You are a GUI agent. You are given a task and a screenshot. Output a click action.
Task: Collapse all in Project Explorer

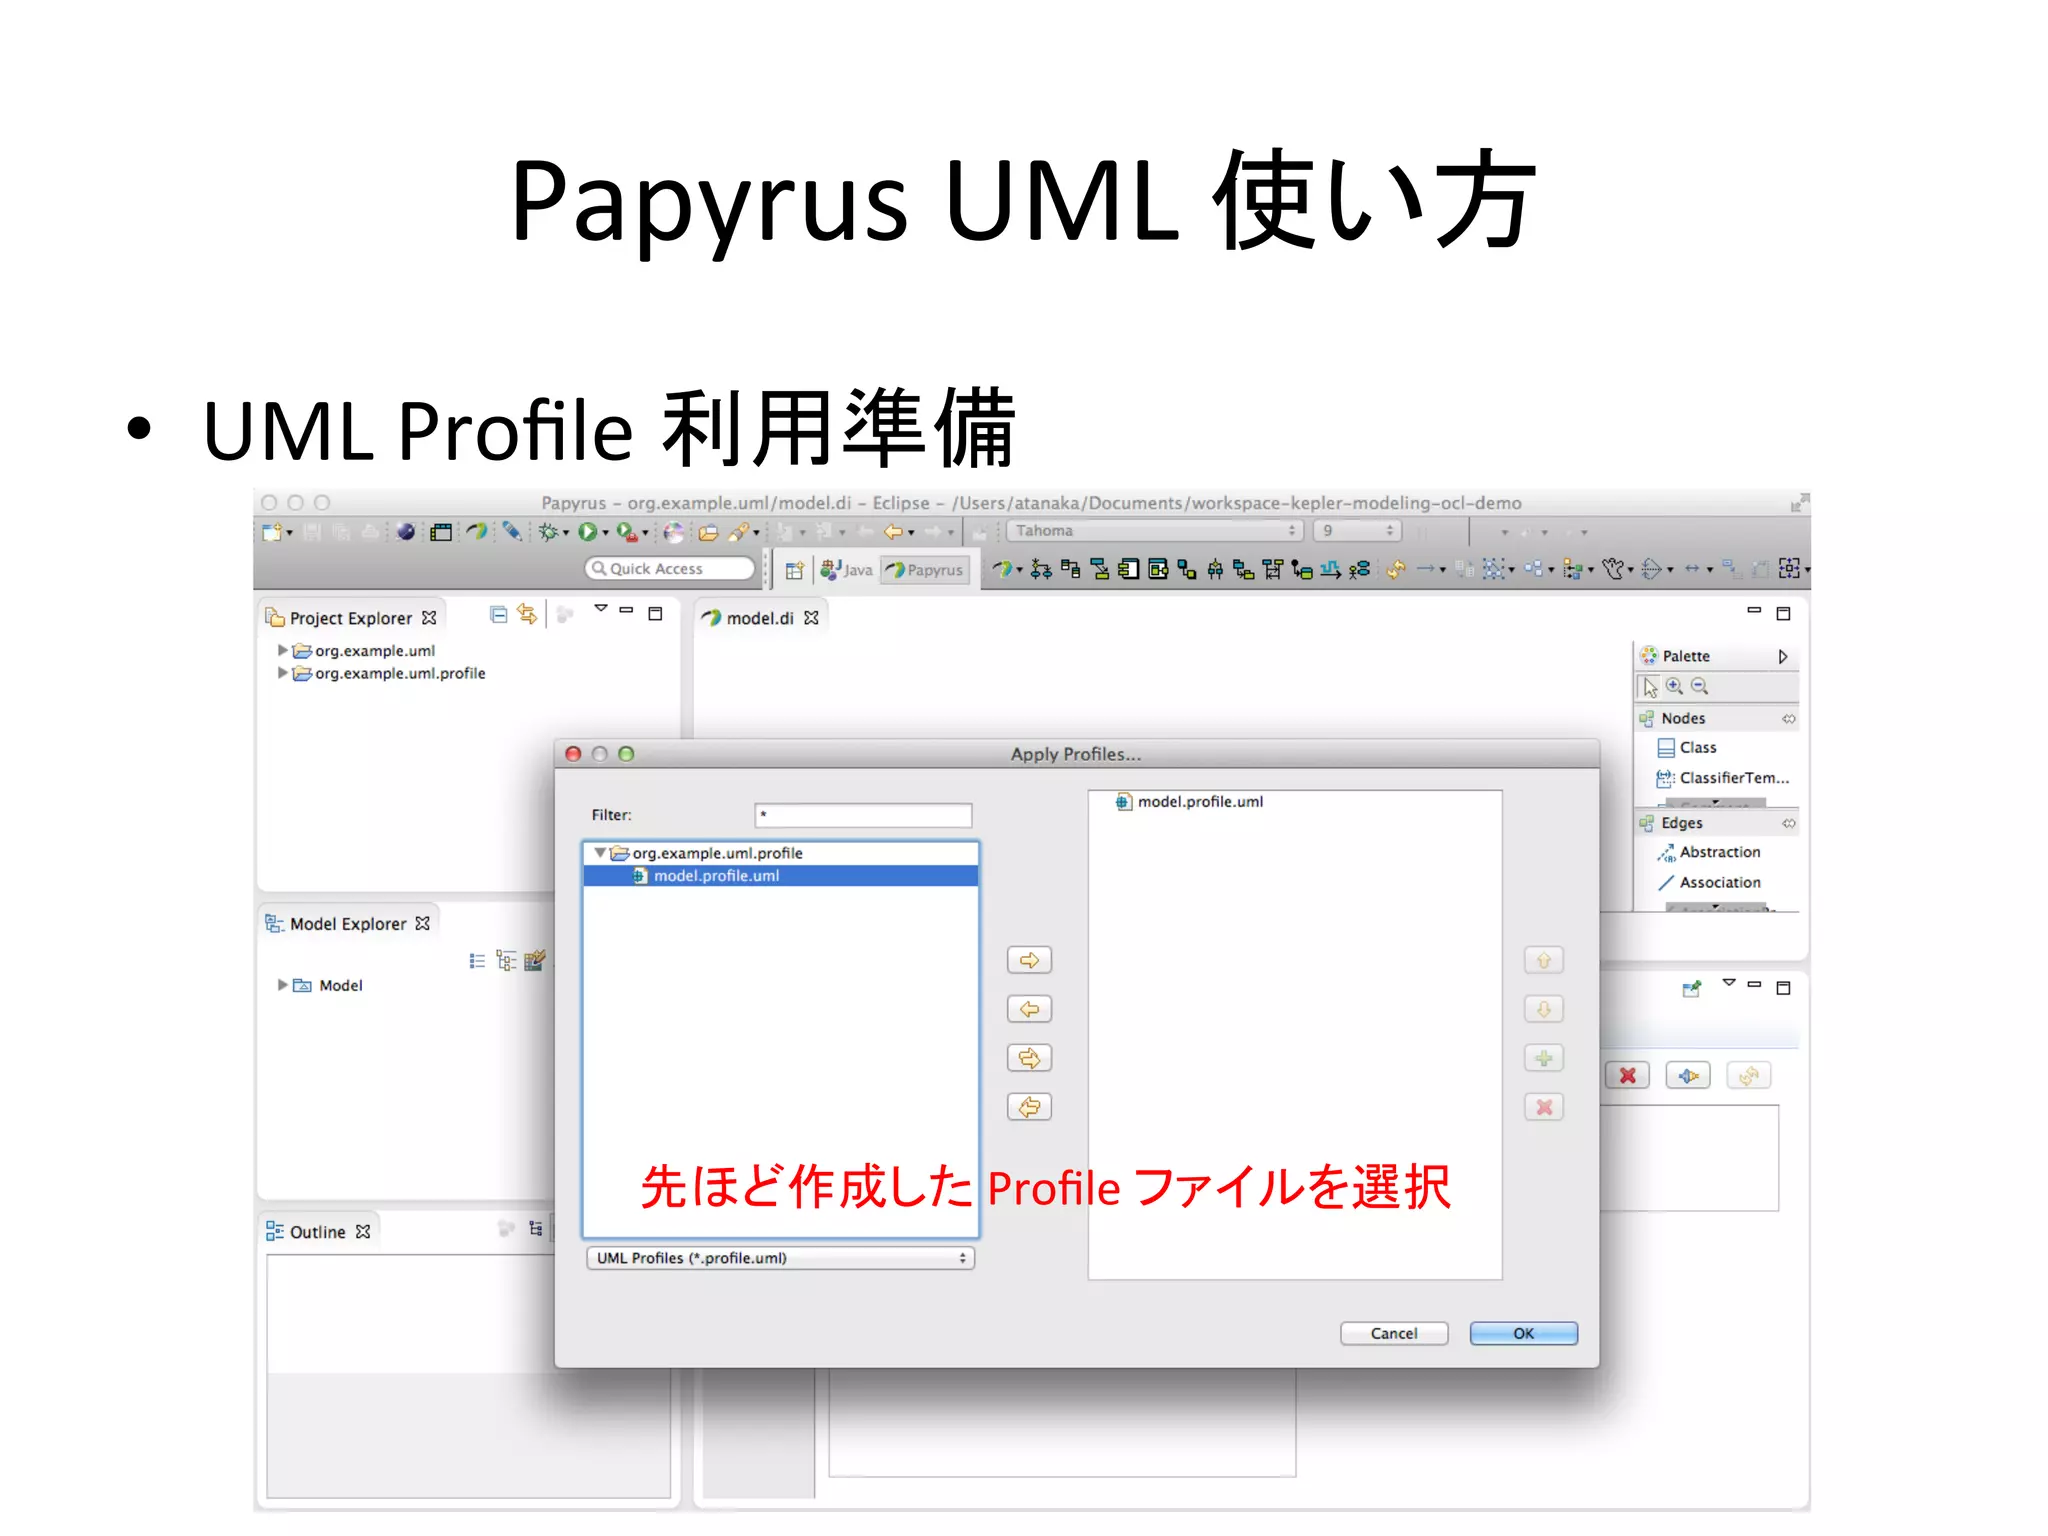click(x=498, y=615)
